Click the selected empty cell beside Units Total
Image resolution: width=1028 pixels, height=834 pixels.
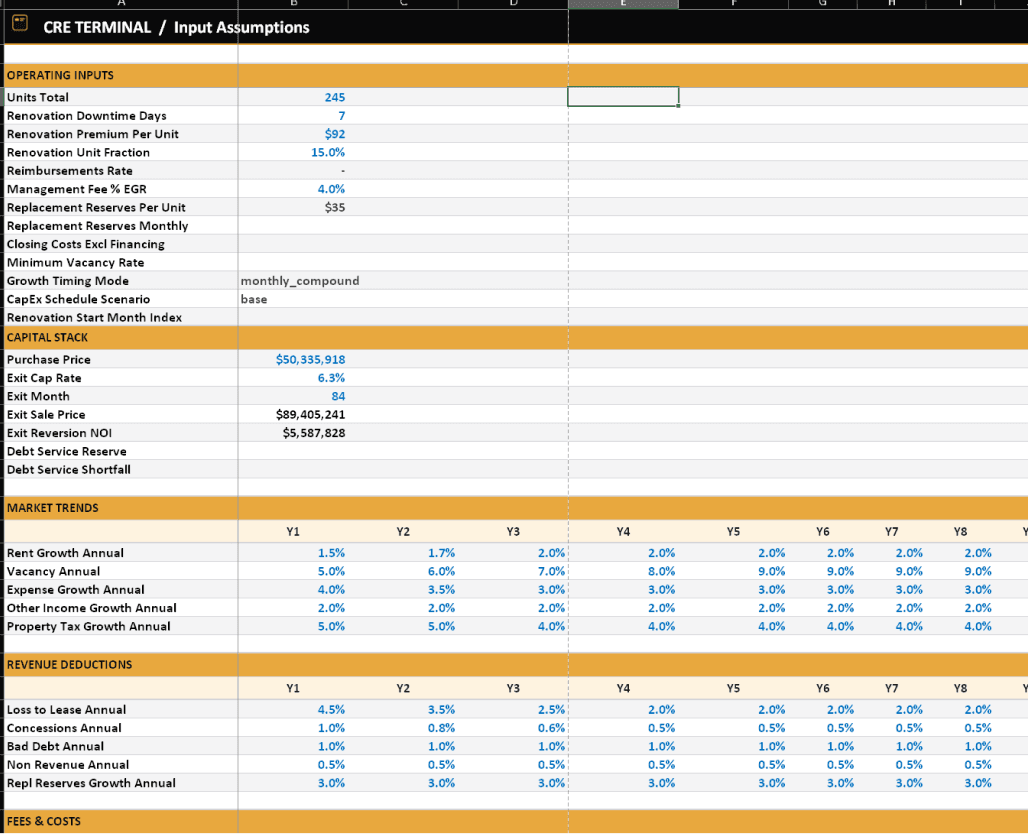(x=623, y=96)
